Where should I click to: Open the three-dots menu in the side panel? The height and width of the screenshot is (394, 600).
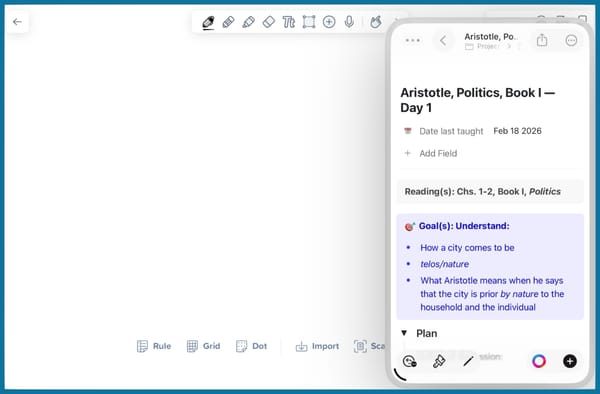pyautogui.click(x=412, y=40)
